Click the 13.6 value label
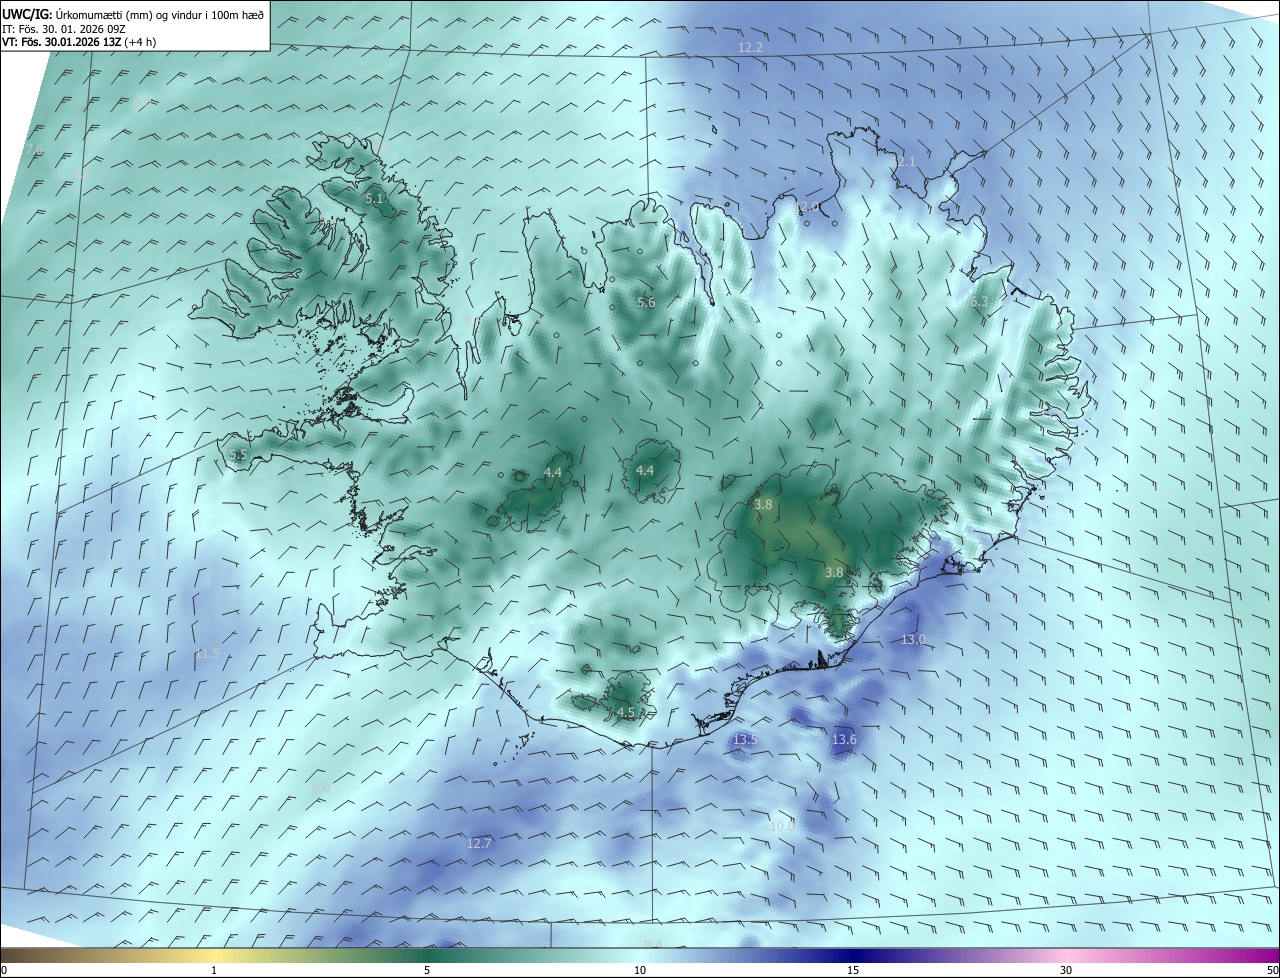 pos(844,740)
